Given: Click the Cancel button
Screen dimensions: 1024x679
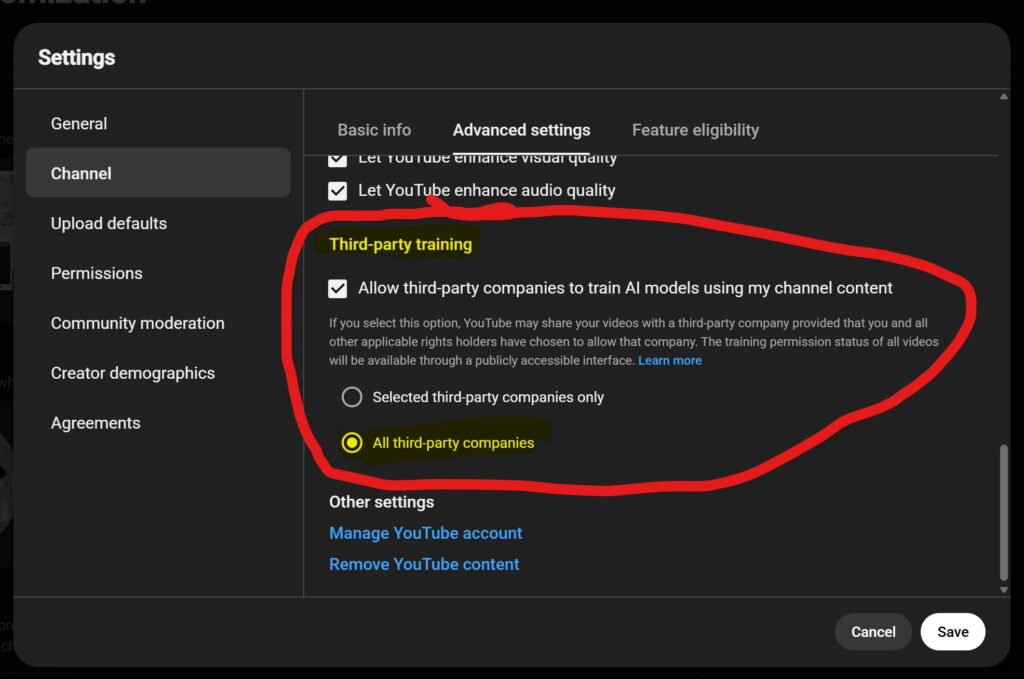Looking at the screenshot, I should (x=873, y=631).
